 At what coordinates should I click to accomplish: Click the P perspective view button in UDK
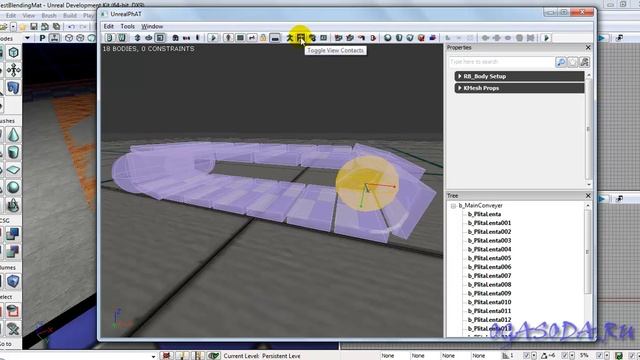(x=42, y=38)
